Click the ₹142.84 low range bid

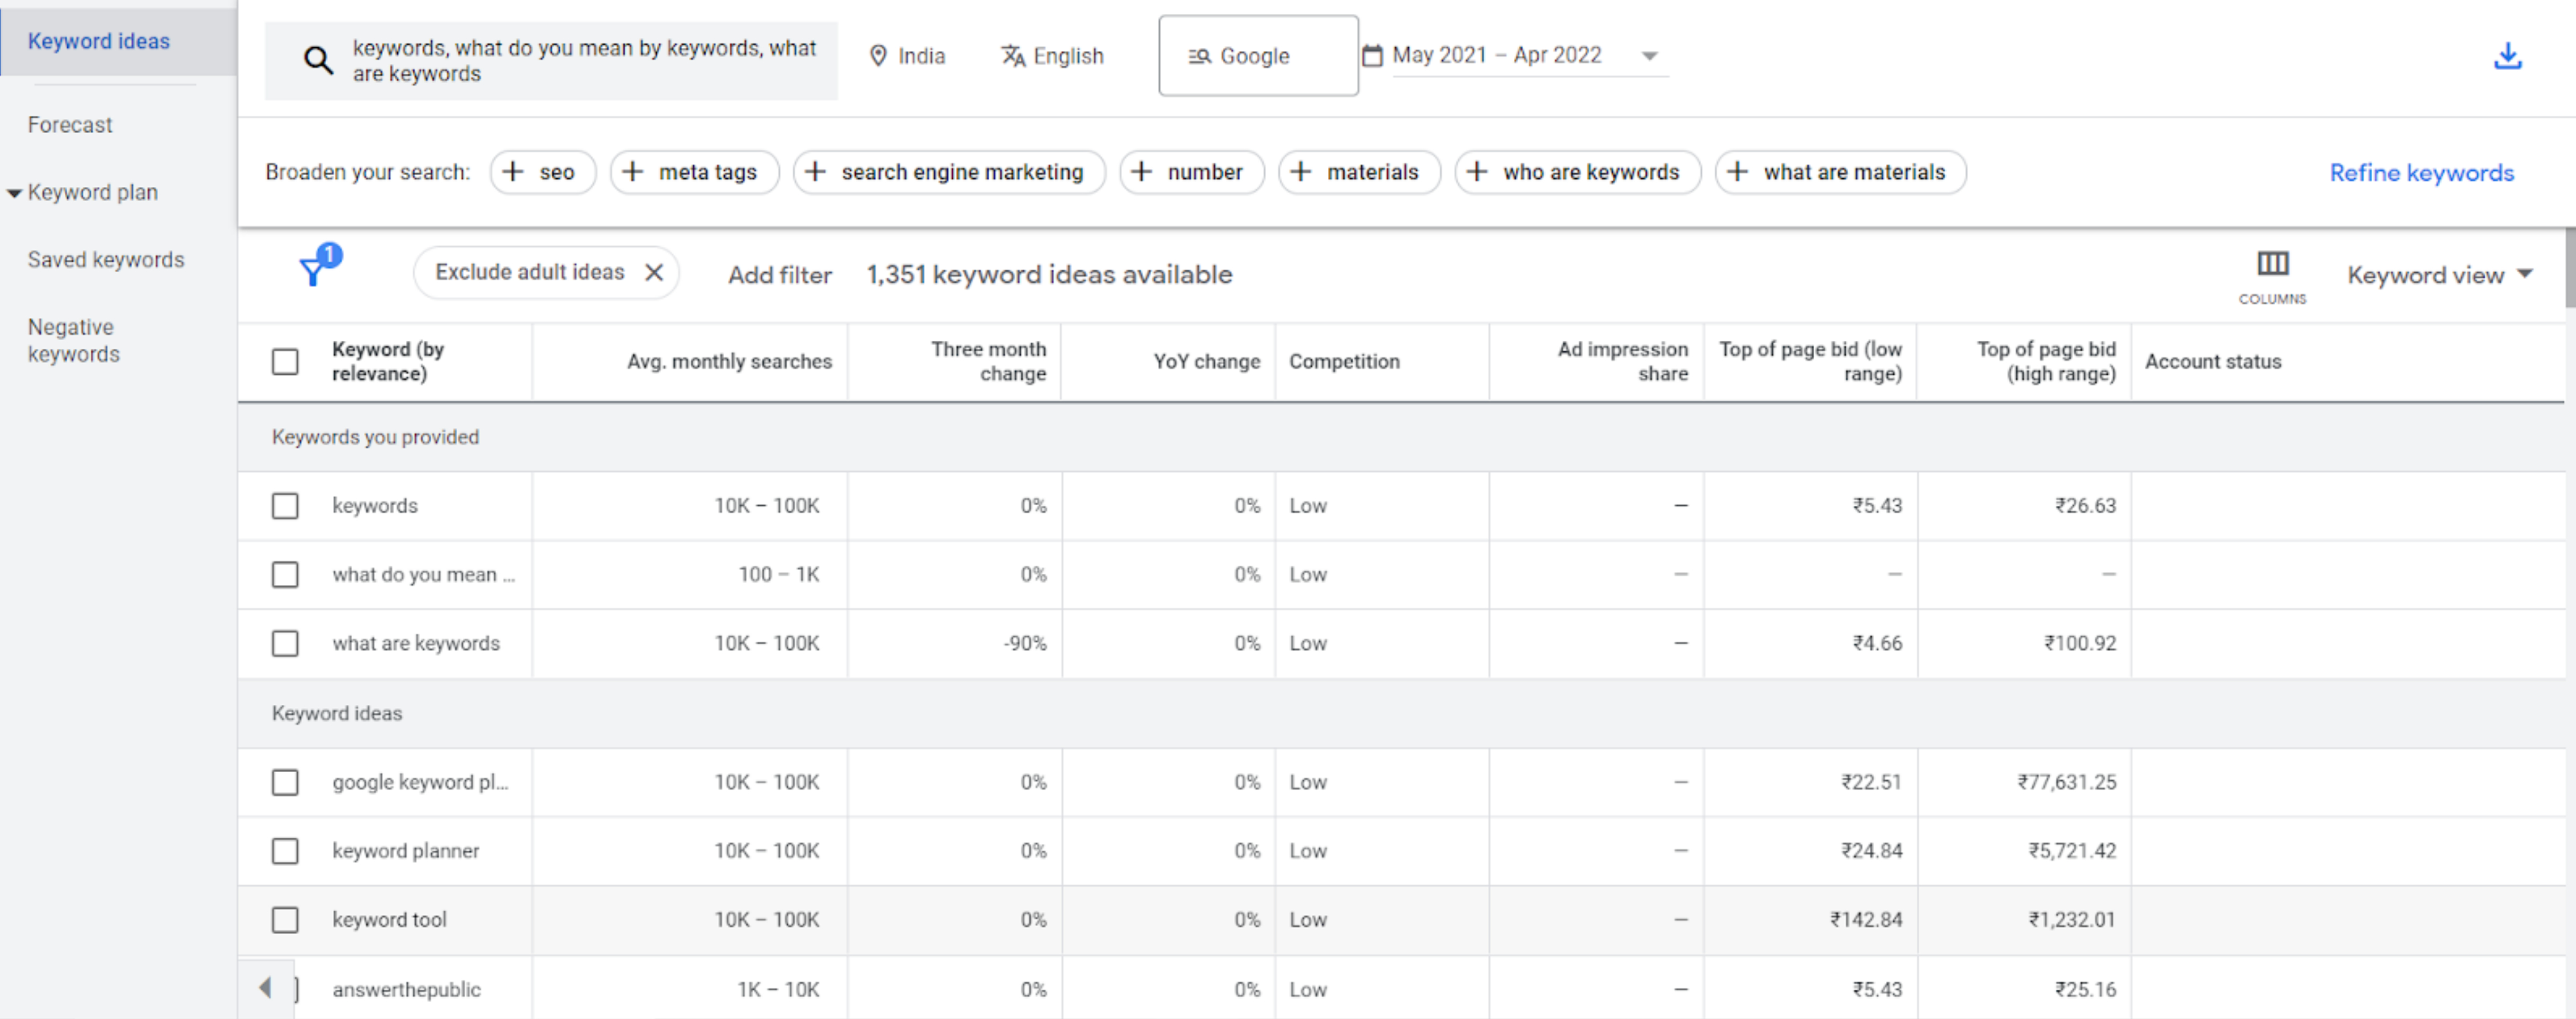1866,919
